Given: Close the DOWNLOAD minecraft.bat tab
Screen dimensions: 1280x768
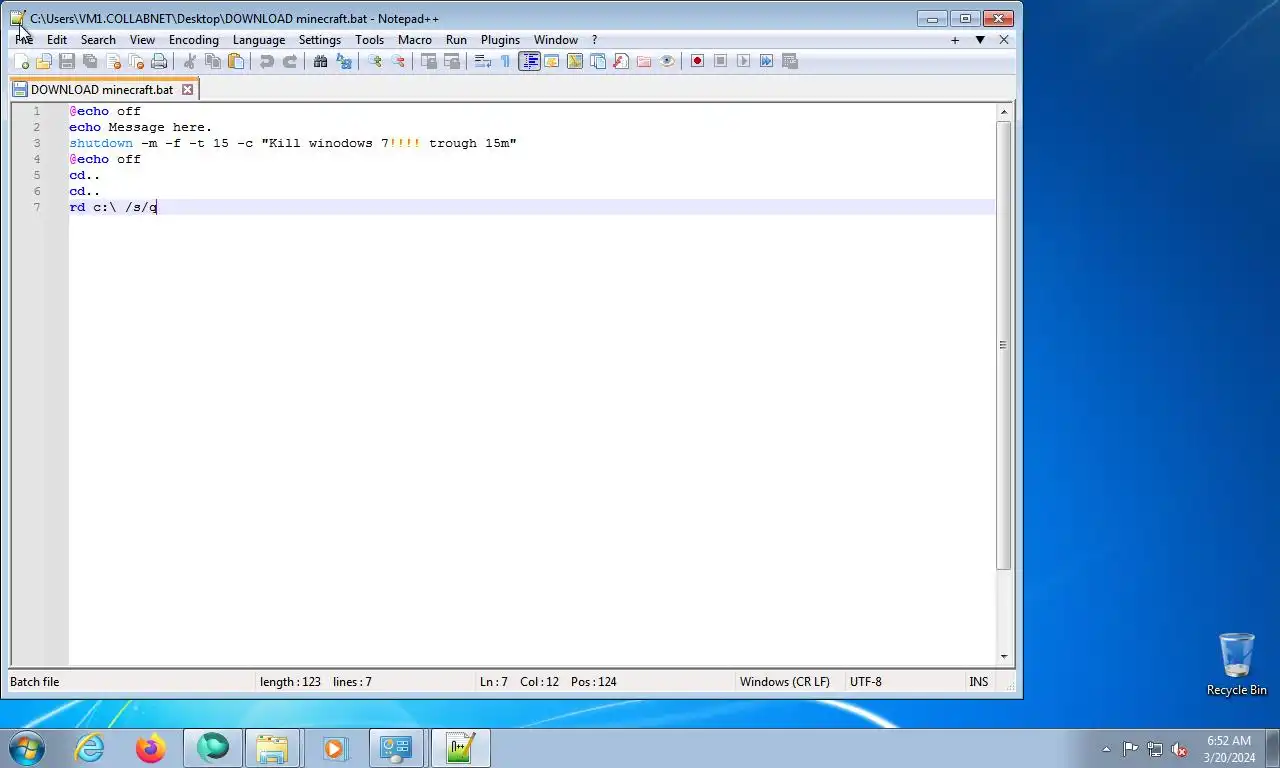Looking at the screenshot, I should pos(187,89).
